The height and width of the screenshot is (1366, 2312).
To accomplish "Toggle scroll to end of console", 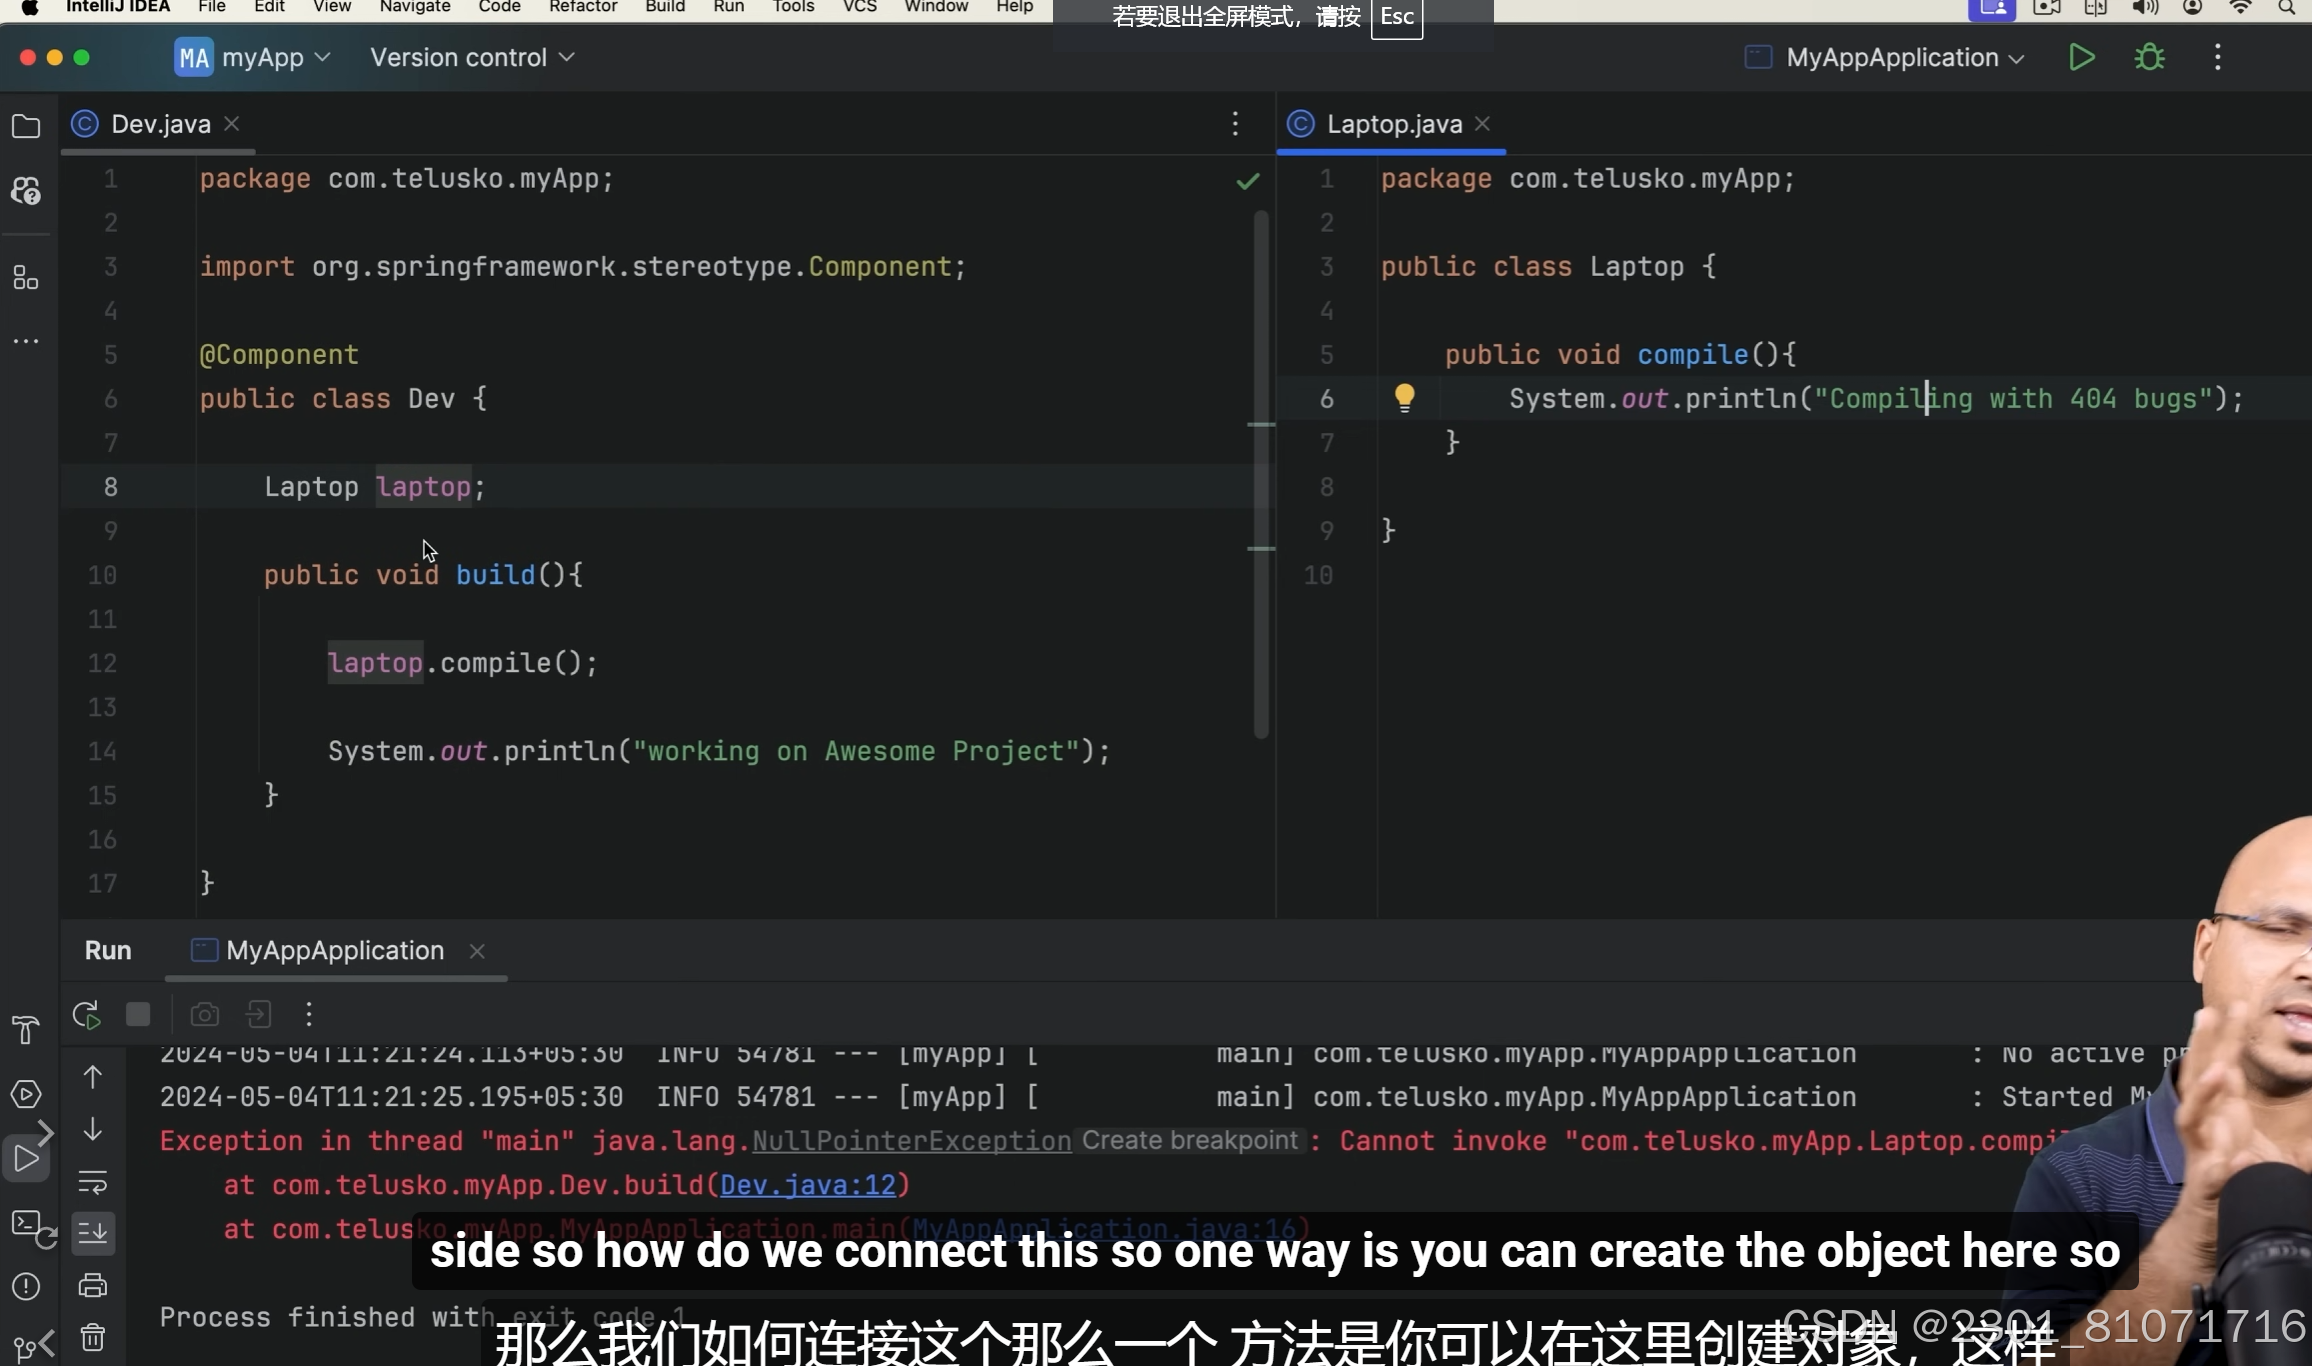I will pos(92,1233).
